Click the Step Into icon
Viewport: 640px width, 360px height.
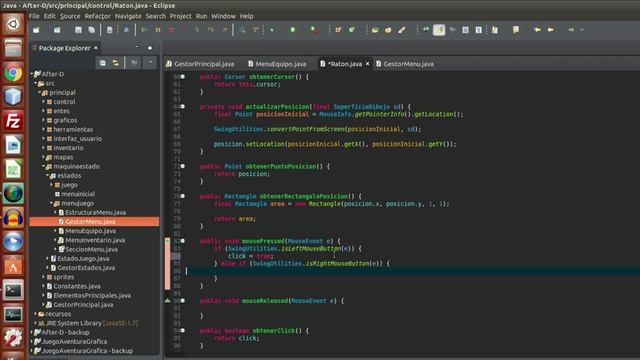click(x=197, y=30)
